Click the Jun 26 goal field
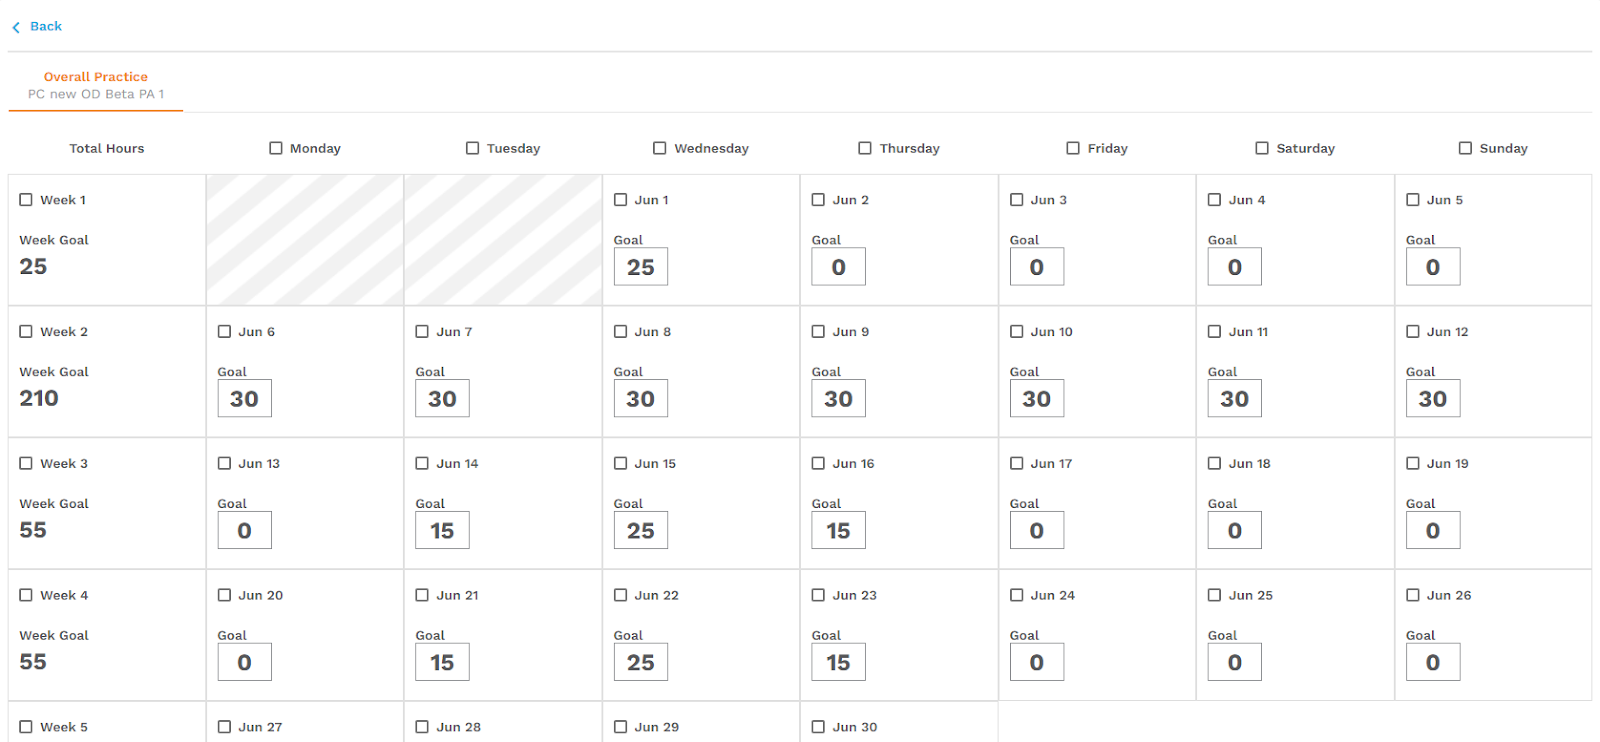The image size is (1600, 742). coord(1432,662)
